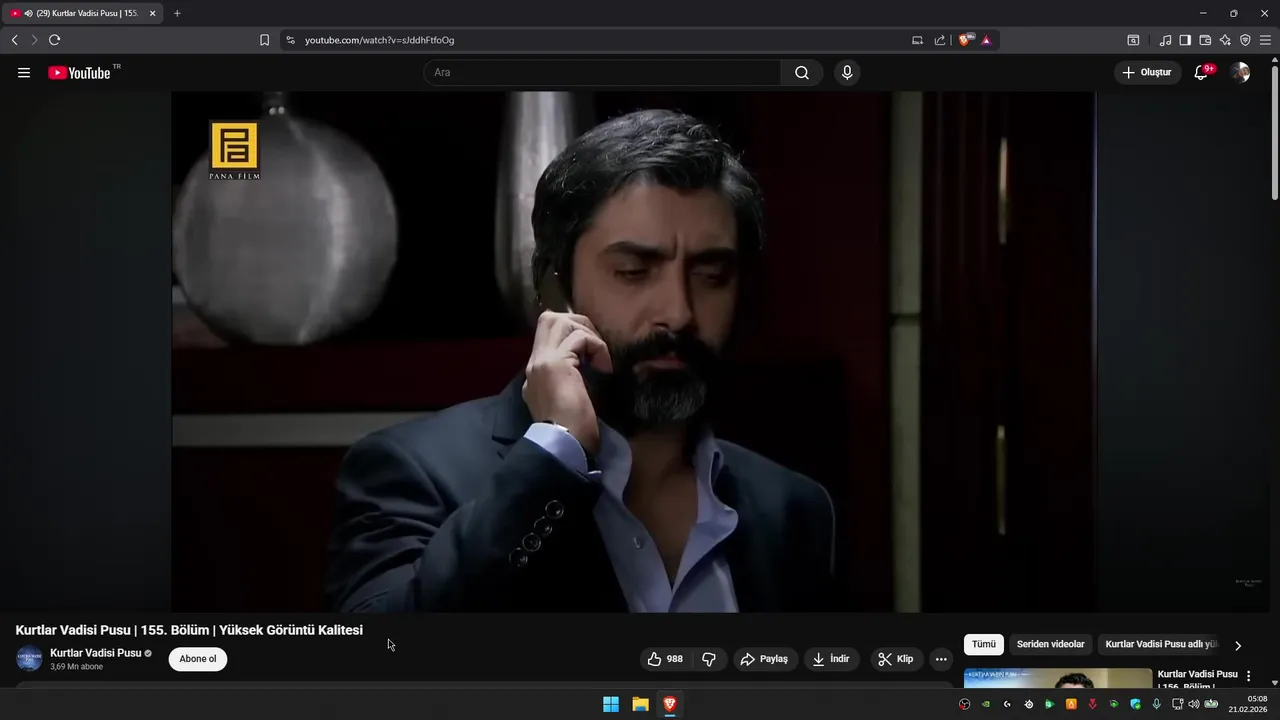Click the channel avatar beside Kurtlar Vadisi Pusu
This screenshot has width=1280, height=720.
pos(29,659)
